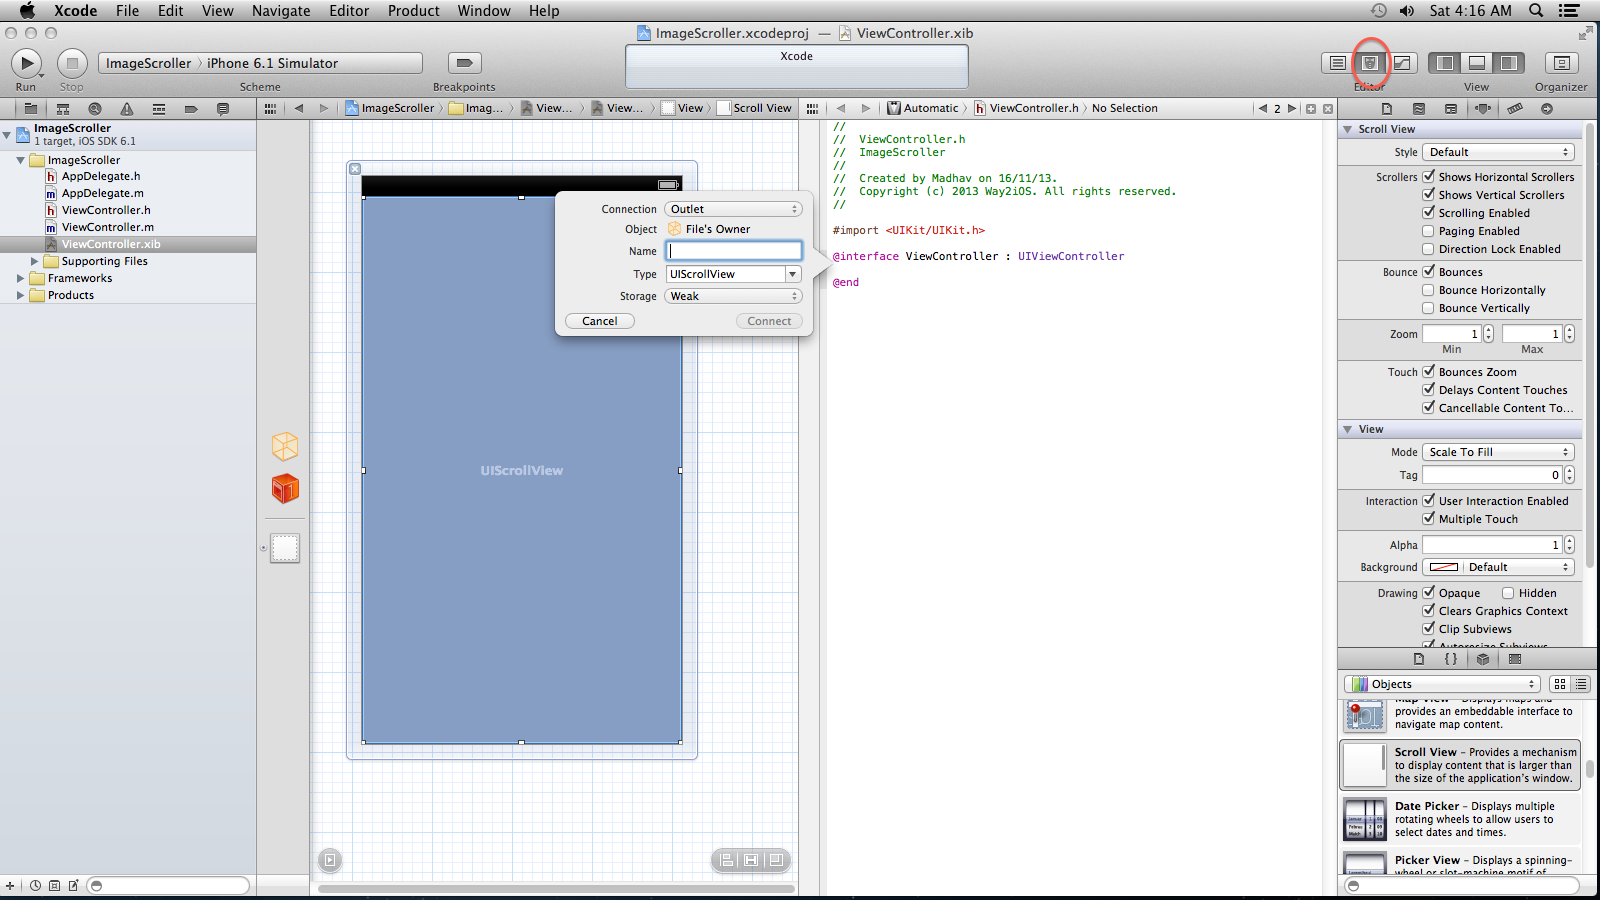Toggle the Hidden checkbox

1508,593
